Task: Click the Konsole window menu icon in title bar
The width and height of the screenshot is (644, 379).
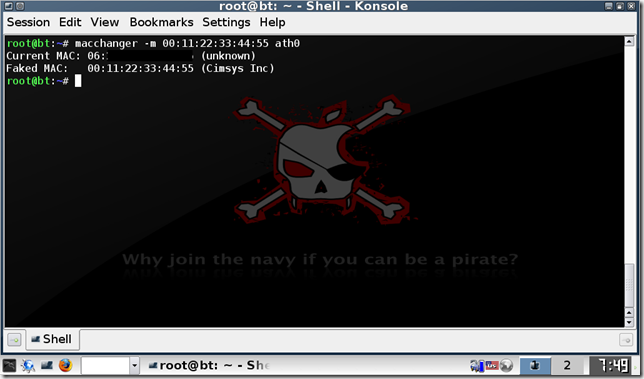Action: (x=8, y=6)
